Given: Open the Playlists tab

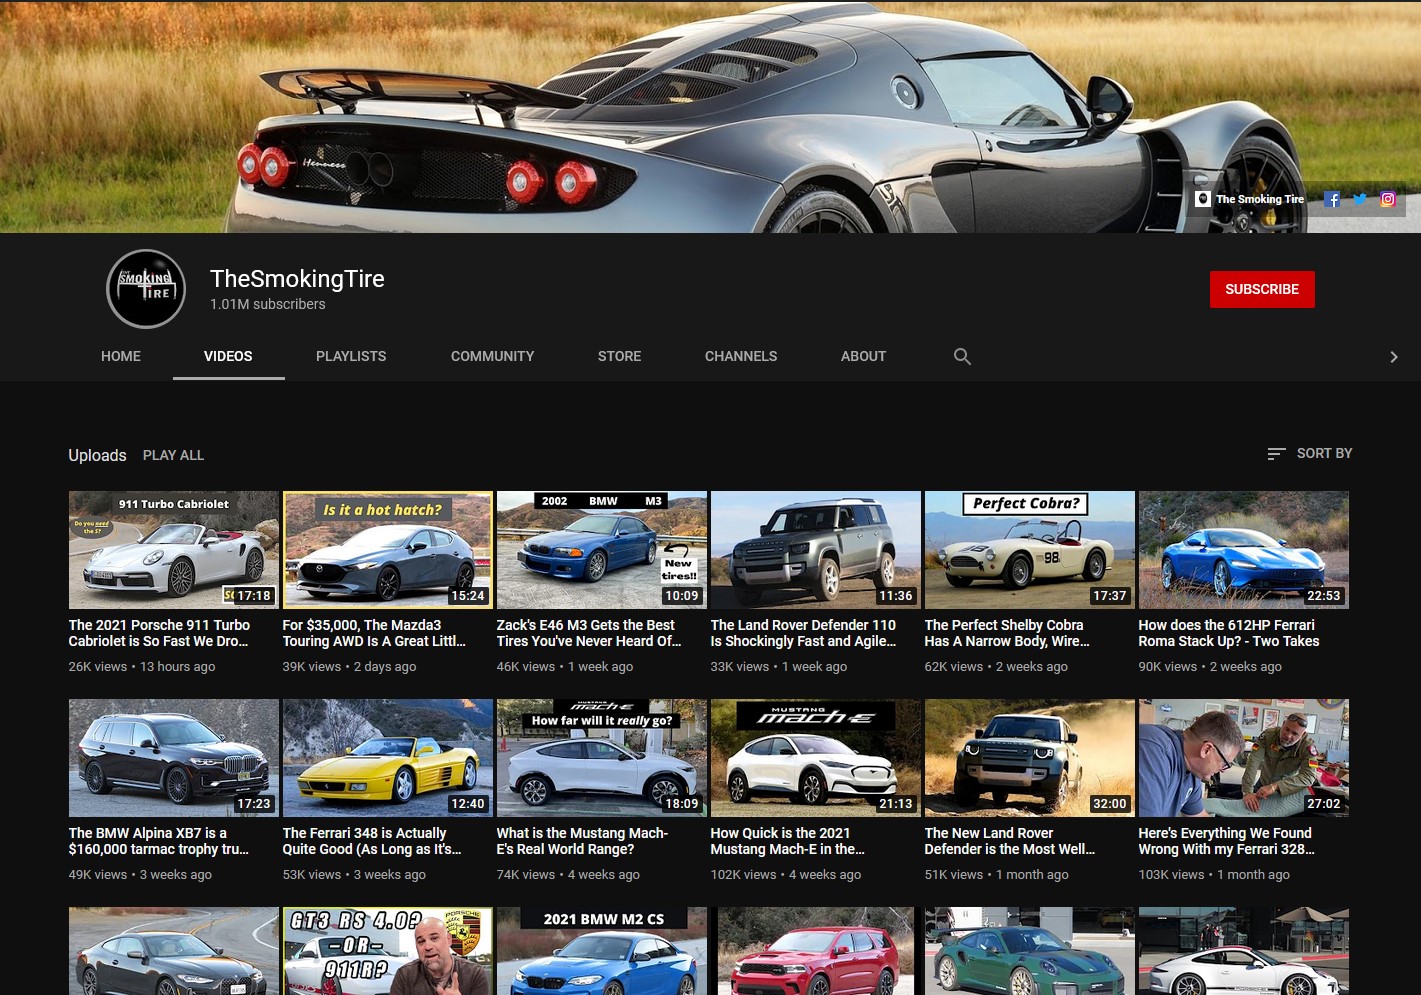Looking at the screenshot, I should point(351,356).
